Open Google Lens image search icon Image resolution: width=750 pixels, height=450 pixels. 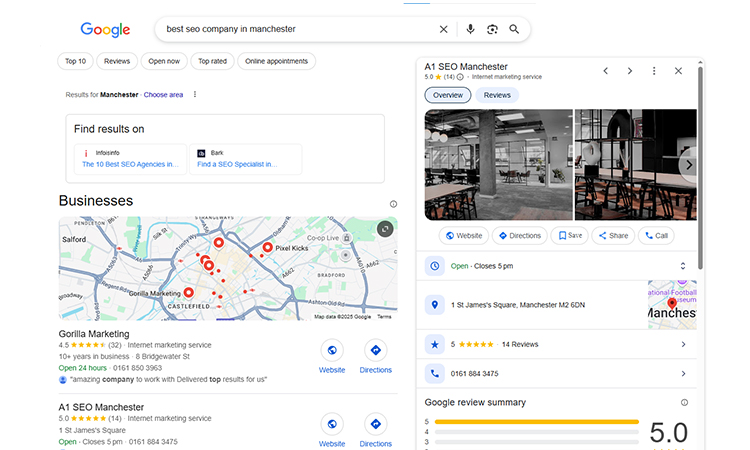(x=492, y=29)
